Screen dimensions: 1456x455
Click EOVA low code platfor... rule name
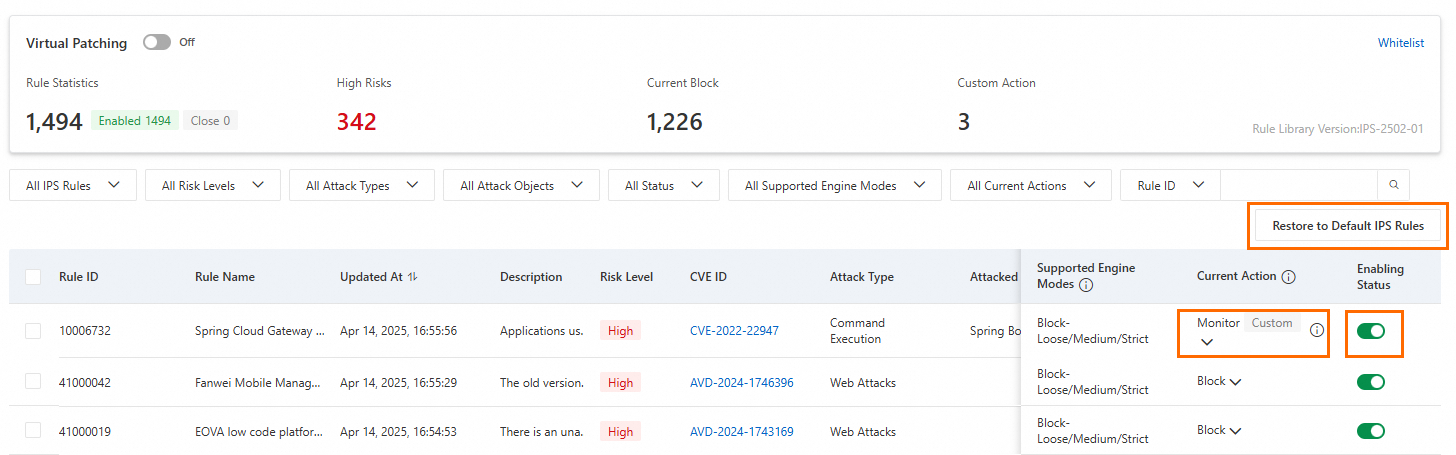point(259,432)
